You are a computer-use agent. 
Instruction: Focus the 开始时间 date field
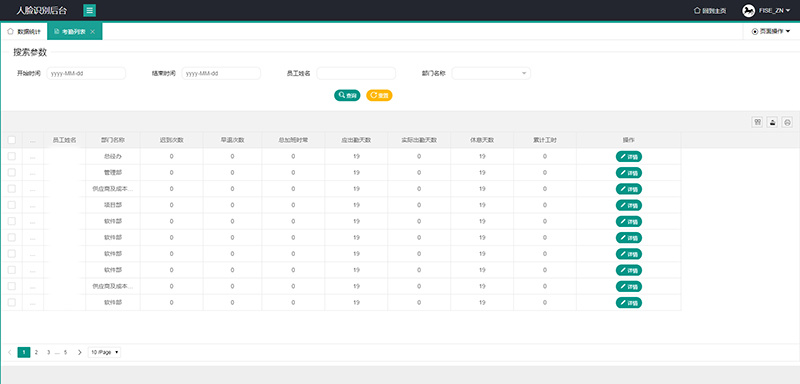click(86, 73)
